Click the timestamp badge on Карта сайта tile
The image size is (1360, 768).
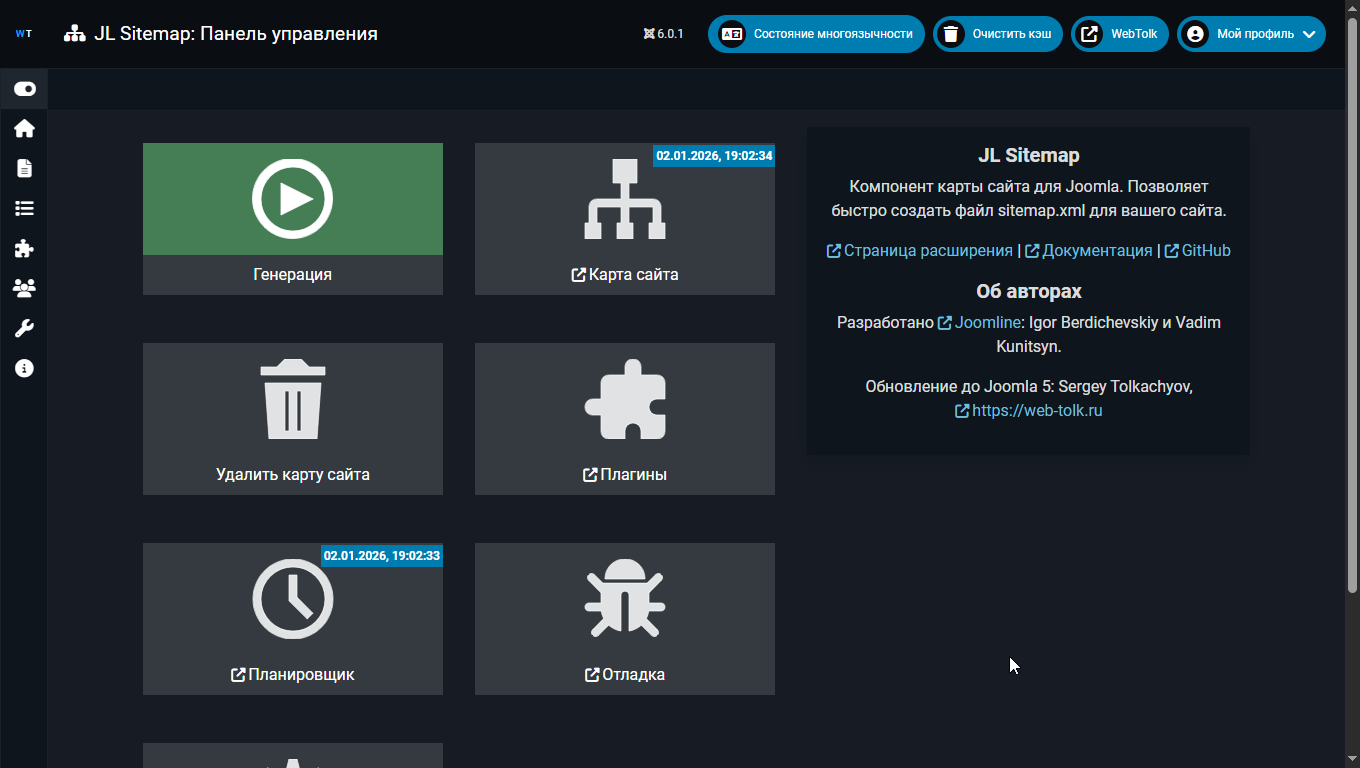click(714, 156)
